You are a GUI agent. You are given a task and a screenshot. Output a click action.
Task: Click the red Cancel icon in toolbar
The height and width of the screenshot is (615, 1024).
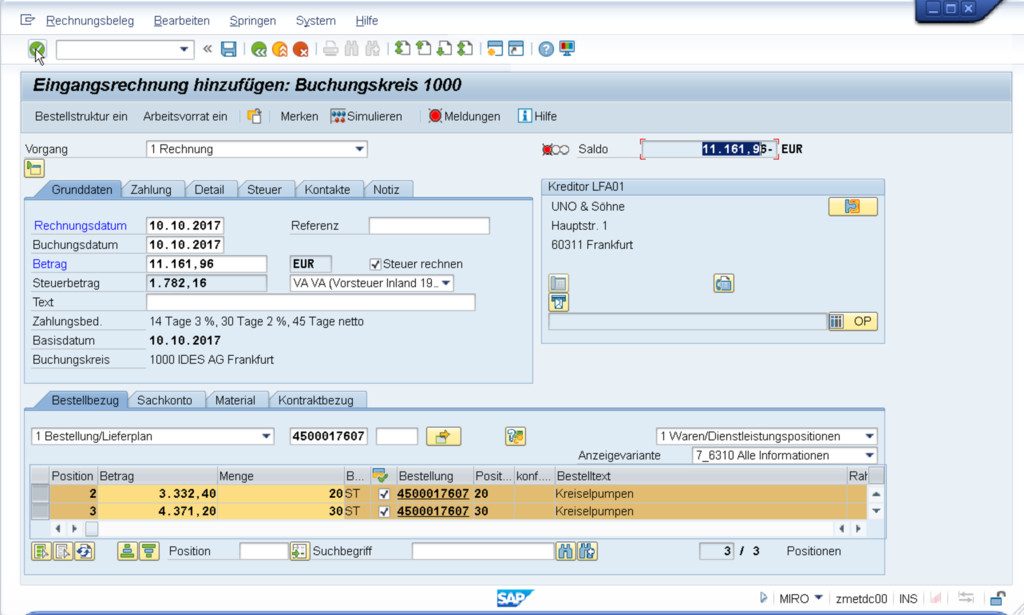[301, 49]
